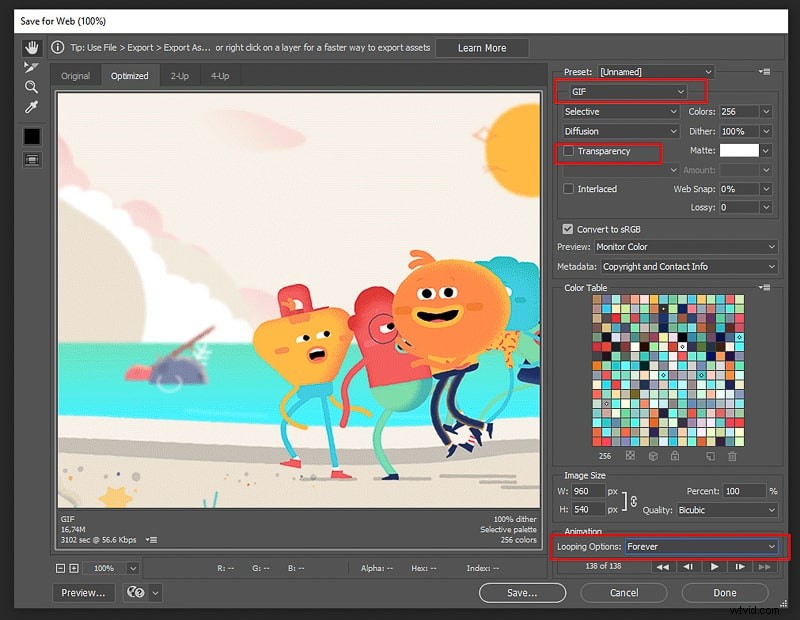Click the Learn More button

pyautogui.click(x=482, y=47)
